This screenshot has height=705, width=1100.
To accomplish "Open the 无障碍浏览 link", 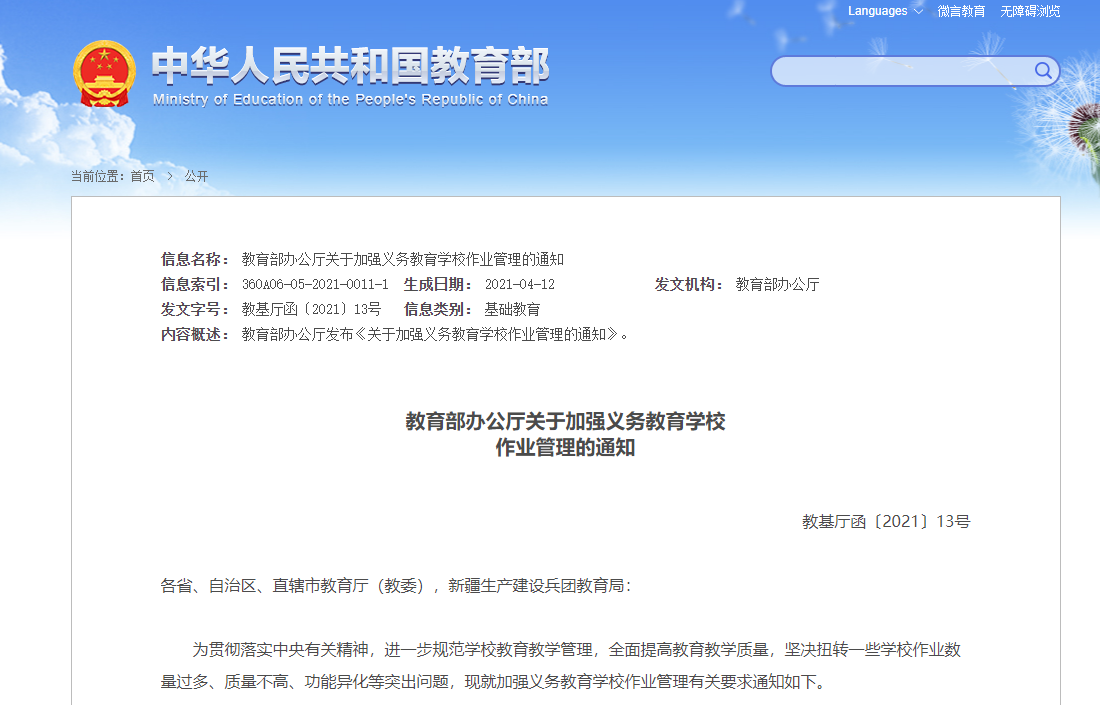I will point(1030,11).
